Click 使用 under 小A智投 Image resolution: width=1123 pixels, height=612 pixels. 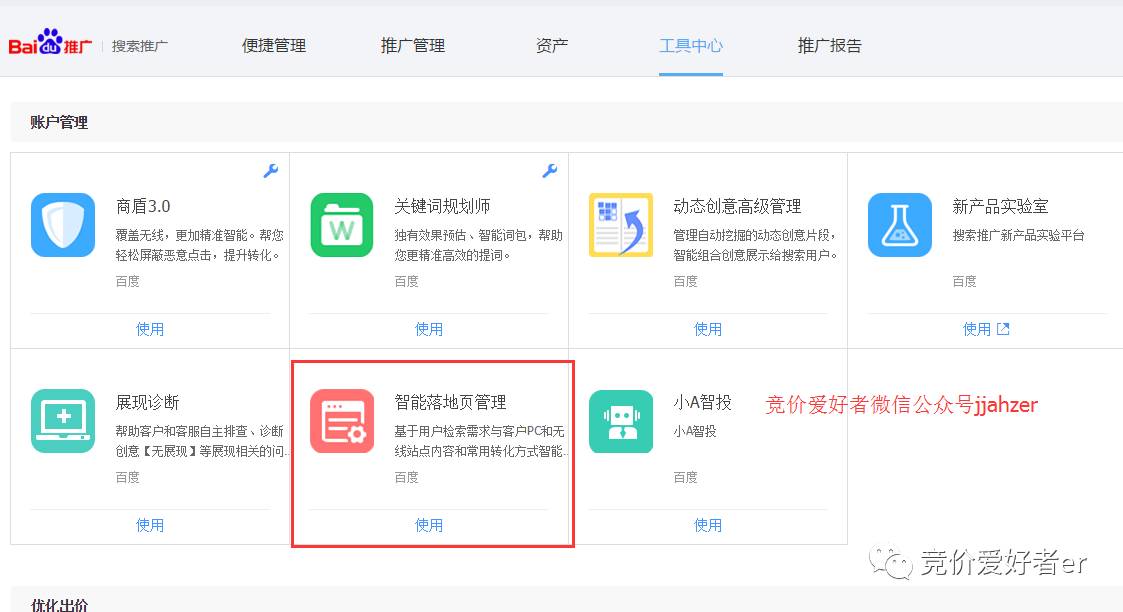coord(708,525)
